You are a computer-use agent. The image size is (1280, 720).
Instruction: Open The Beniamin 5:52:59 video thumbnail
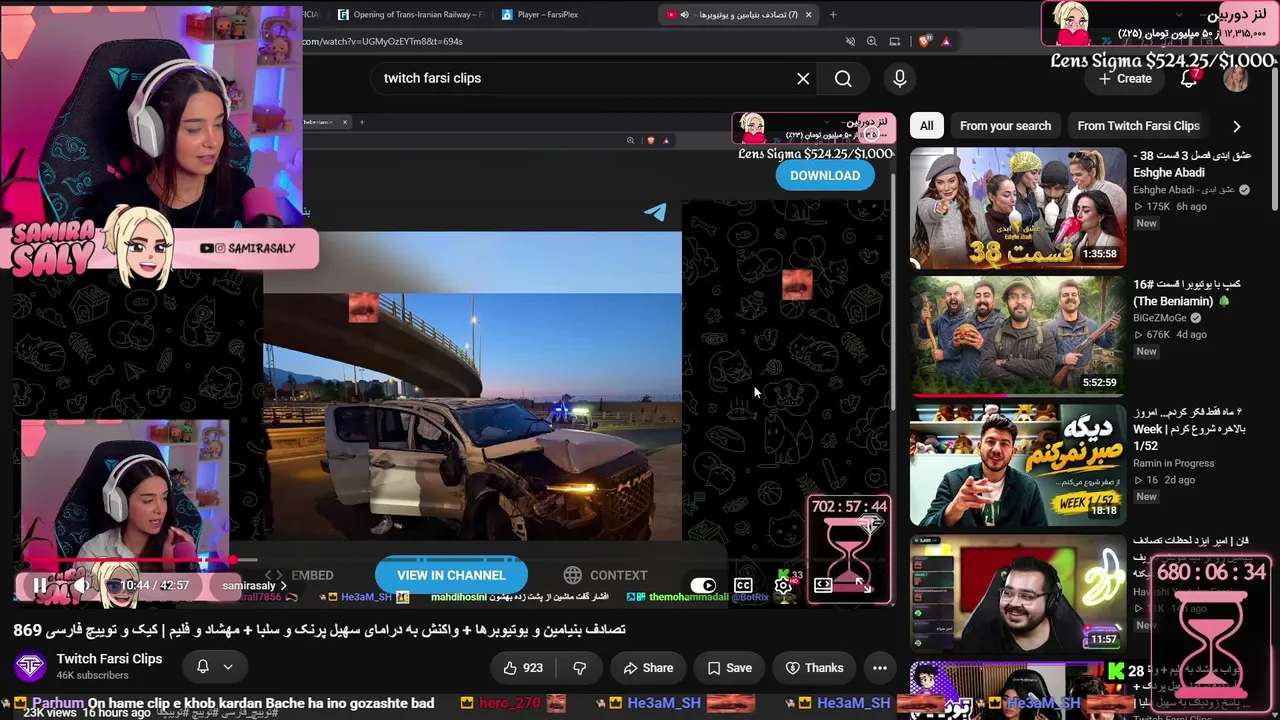point(1017,336)
